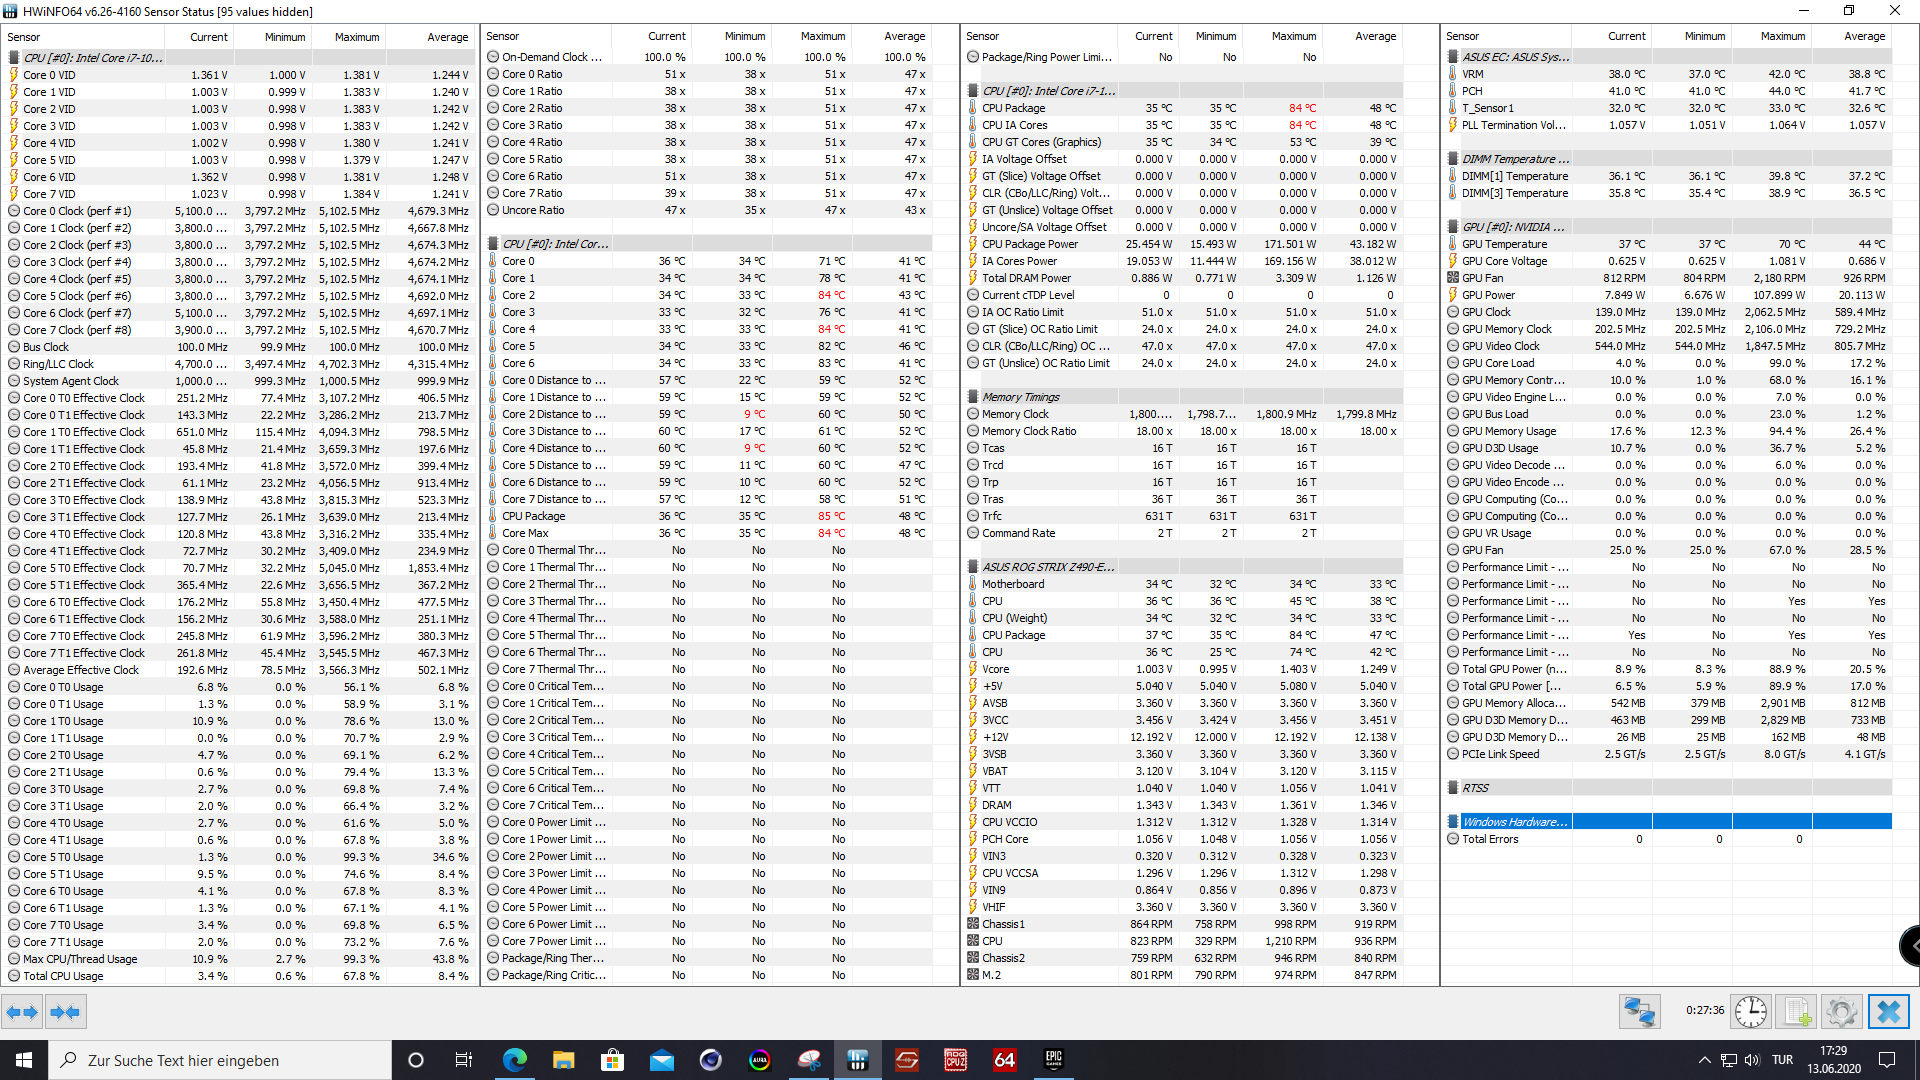Open the ROG CPU-Z taskbar icon
Viewport: 1920px width, 1080px height.
[956, 1060]
